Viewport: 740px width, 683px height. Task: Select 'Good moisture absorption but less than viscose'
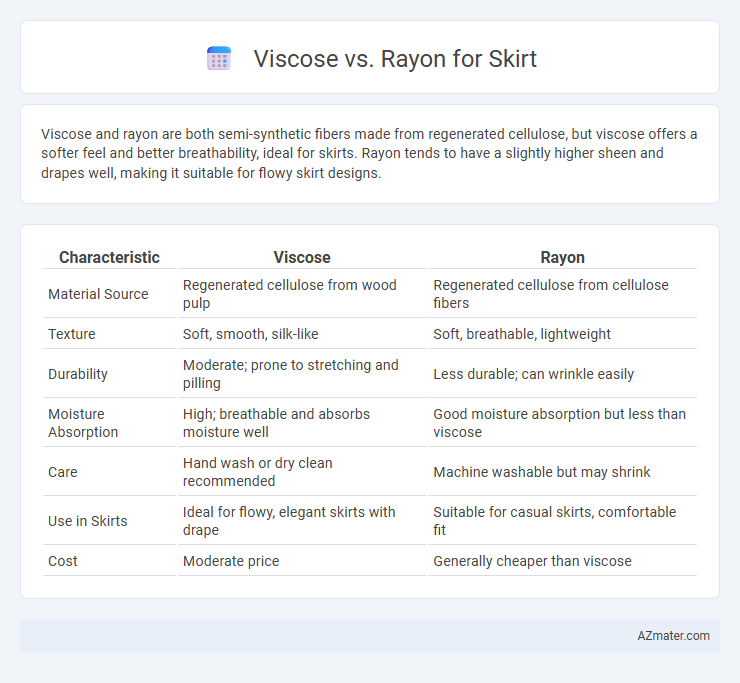tap(563, 423)
